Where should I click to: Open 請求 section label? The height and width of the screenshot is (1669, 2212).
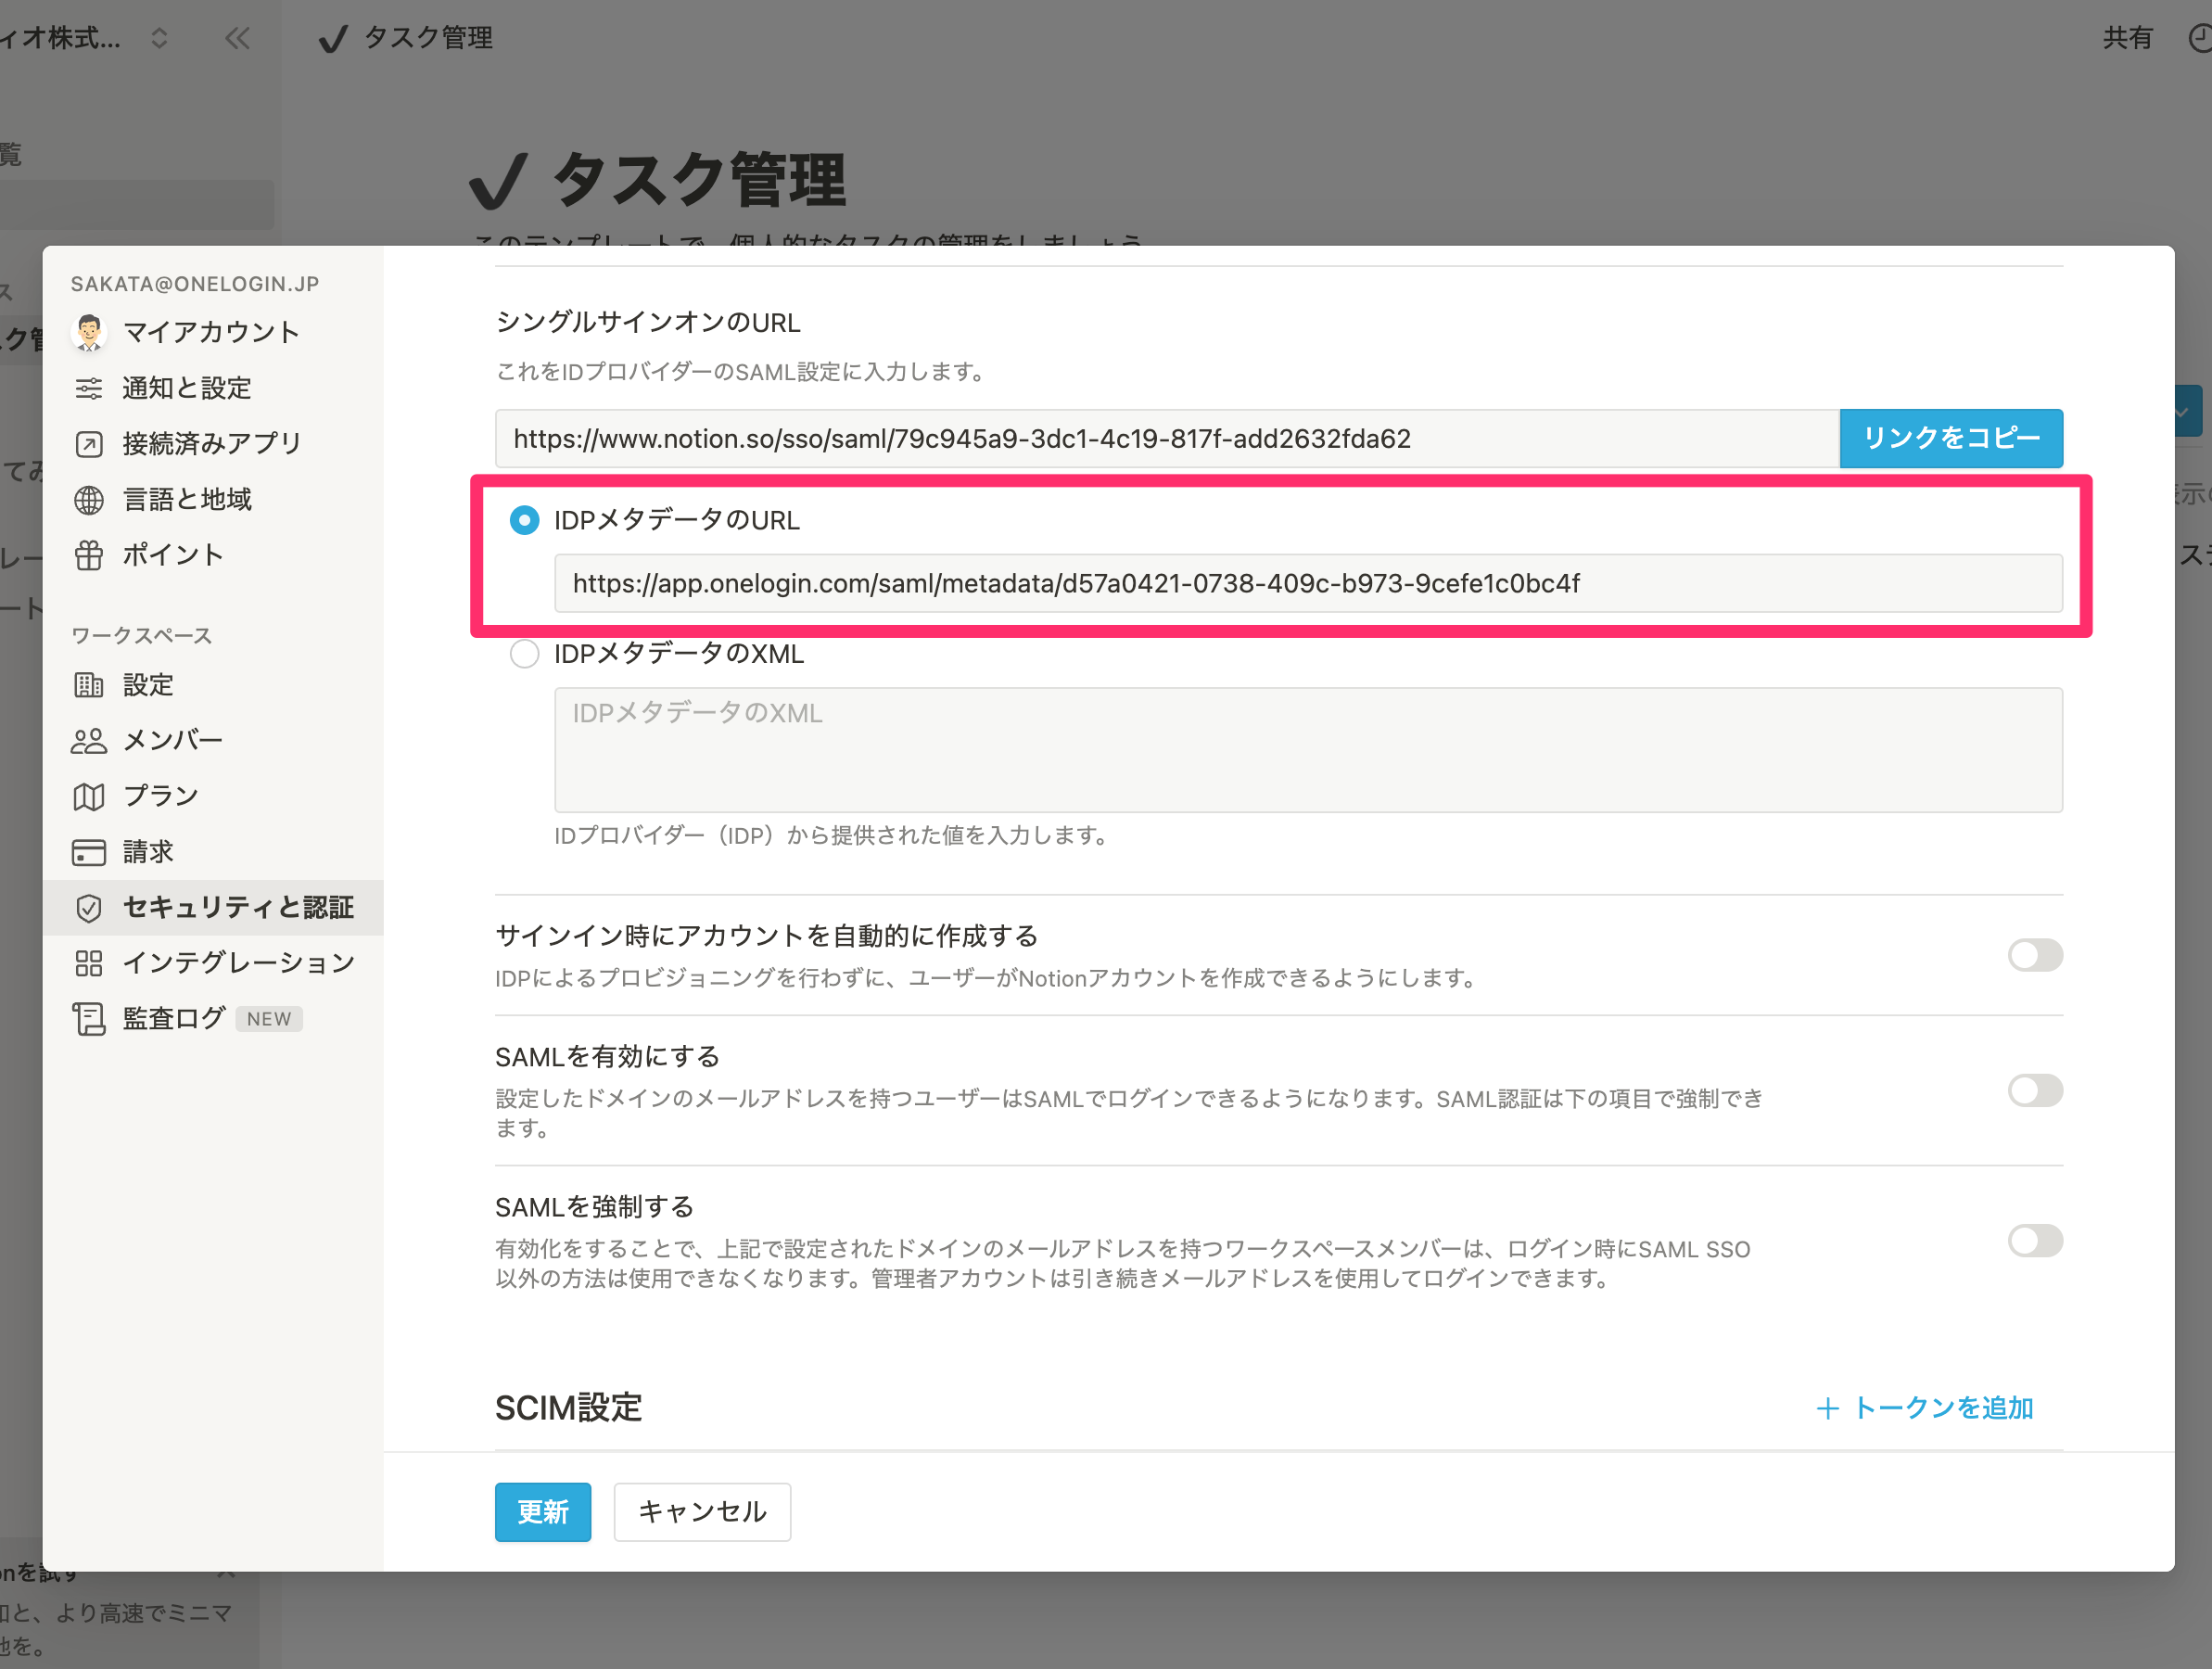pyautogui.click(x=148, y=852)
